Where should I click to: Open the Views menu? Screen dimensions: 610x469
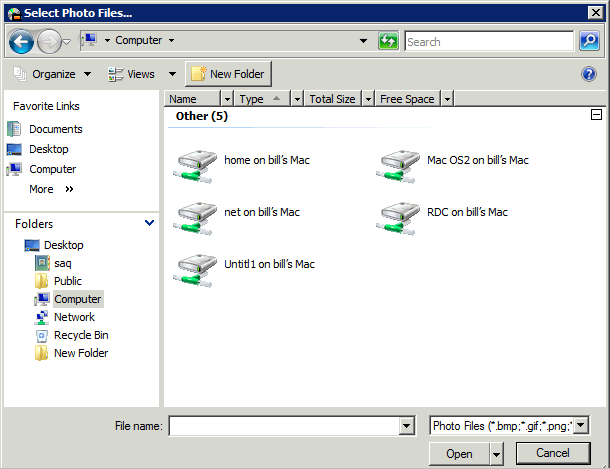(x=141, y=74)
